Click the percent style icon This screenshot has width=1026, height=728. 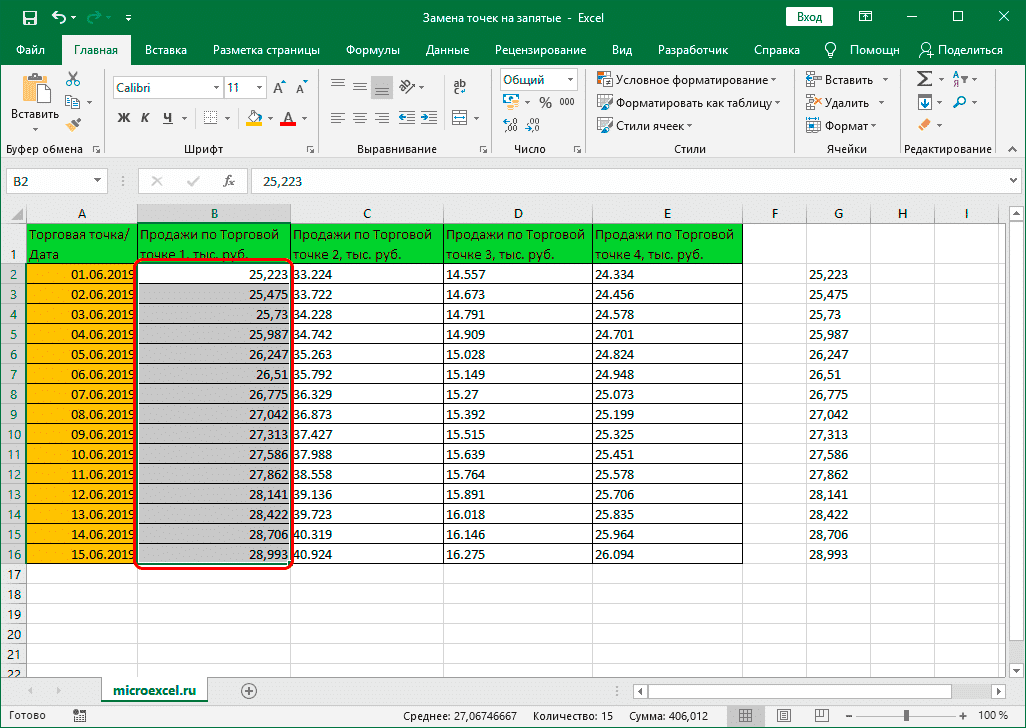(x=544, y=101)
